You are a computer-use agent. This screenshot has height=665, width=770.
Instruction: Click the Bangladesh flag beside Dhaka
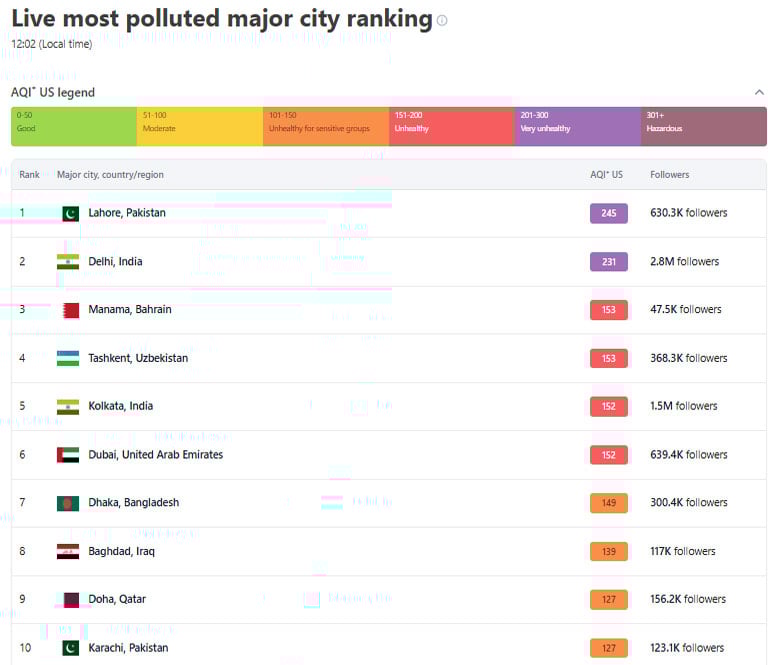click(x=68, y=503)
